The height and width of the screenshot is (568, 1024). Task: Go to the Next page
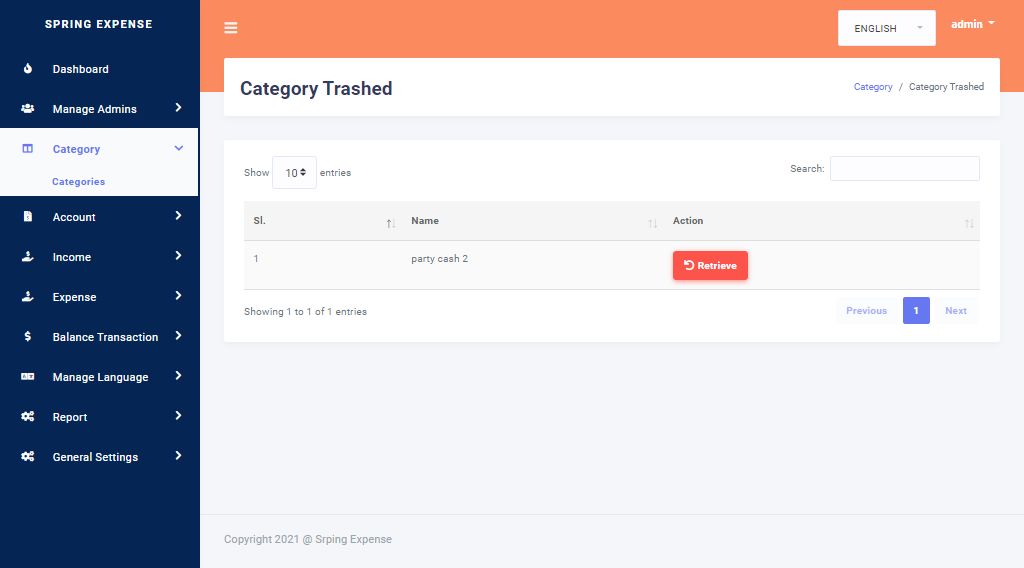click(955, 311)
